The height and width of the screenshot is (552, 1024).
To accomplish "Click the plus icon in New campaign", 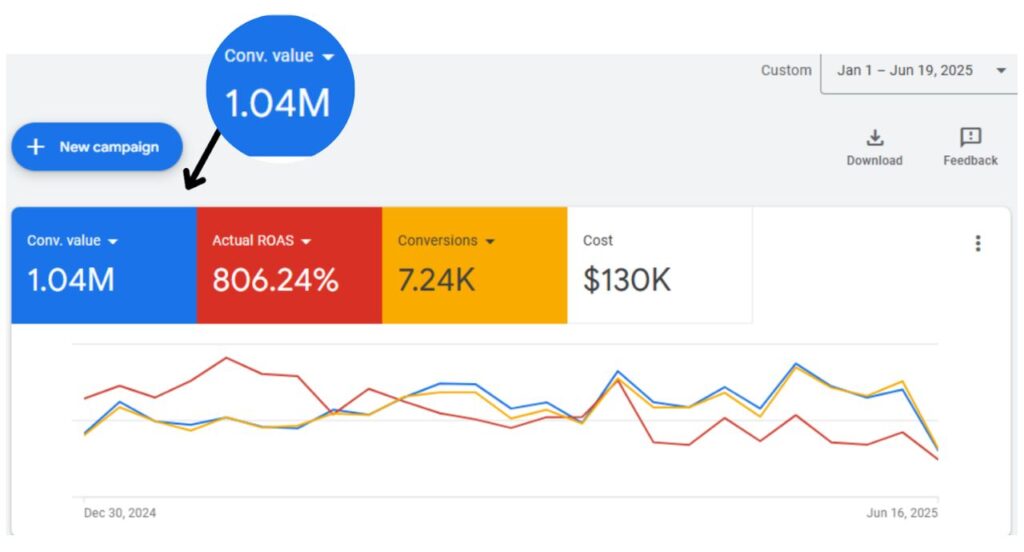I will [36, 147].
